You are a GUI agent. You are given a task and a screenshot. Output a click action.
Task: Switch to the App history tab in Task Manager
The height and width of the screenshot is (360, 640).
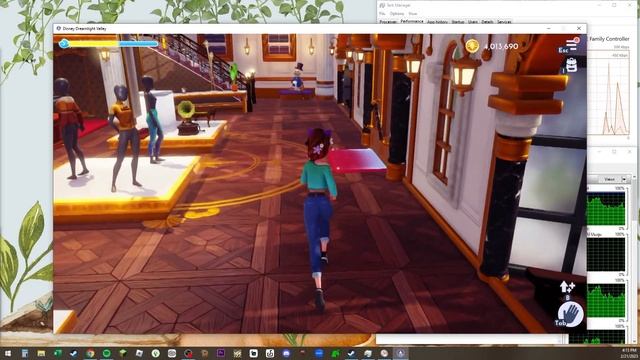(x=437, y=22)
